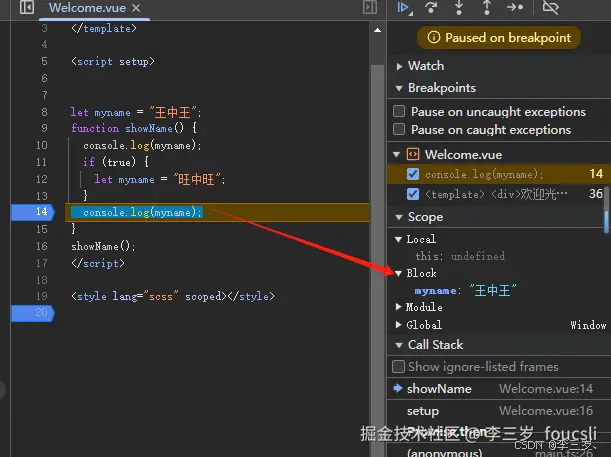Click the style lang scss line
Screen dimensions: 611x457
[173, 296]
